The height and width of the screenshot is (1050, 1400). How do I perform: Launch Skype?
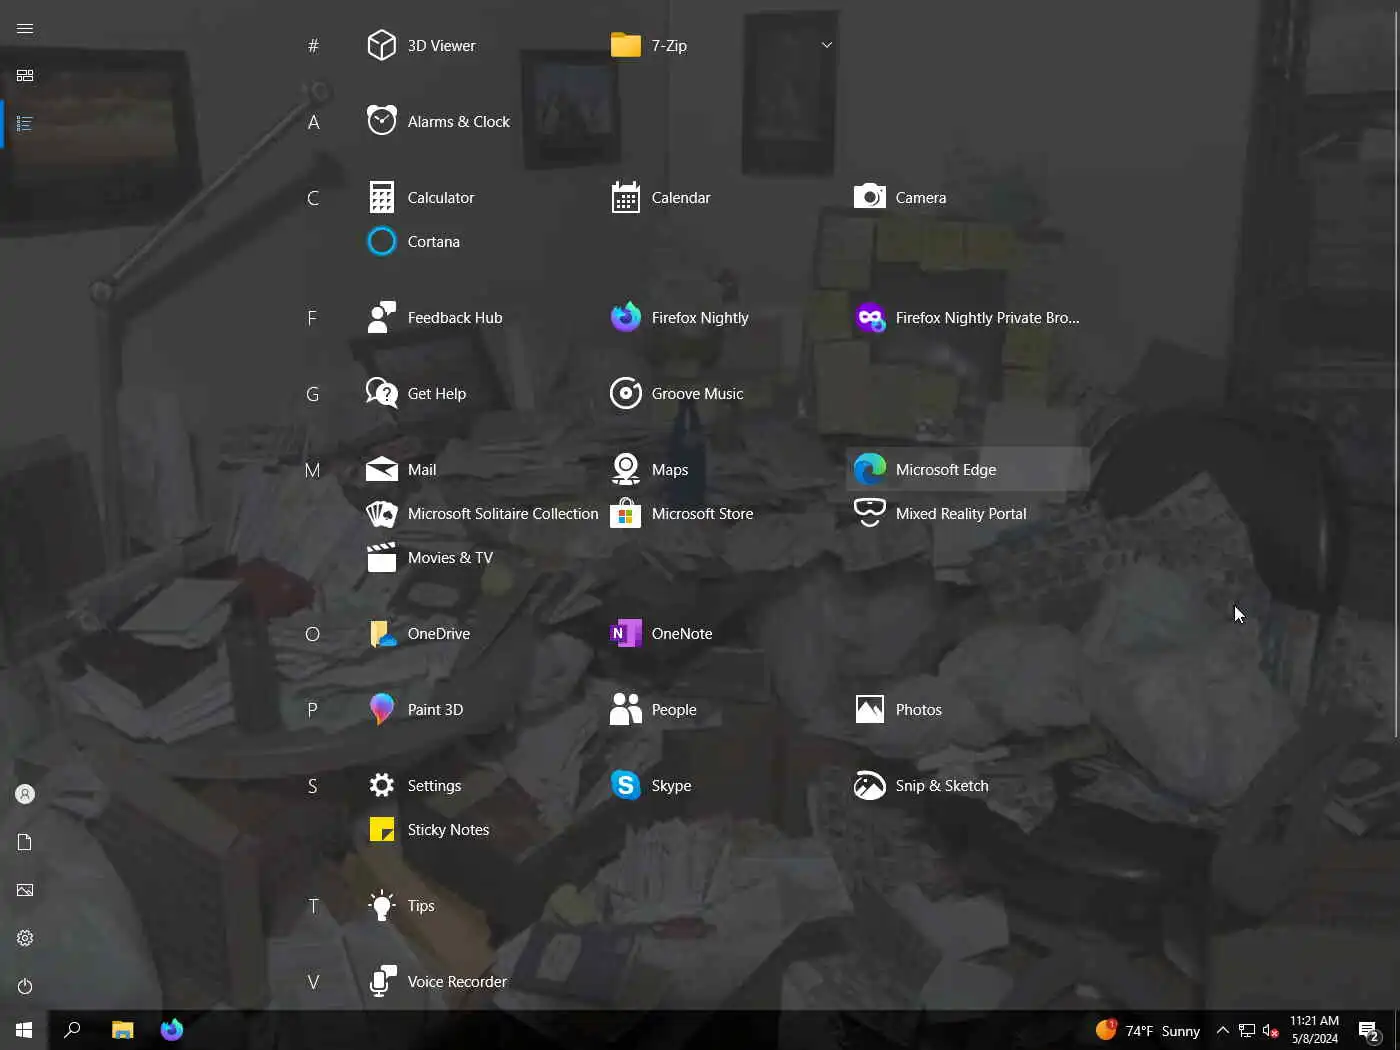pos(723,785)
